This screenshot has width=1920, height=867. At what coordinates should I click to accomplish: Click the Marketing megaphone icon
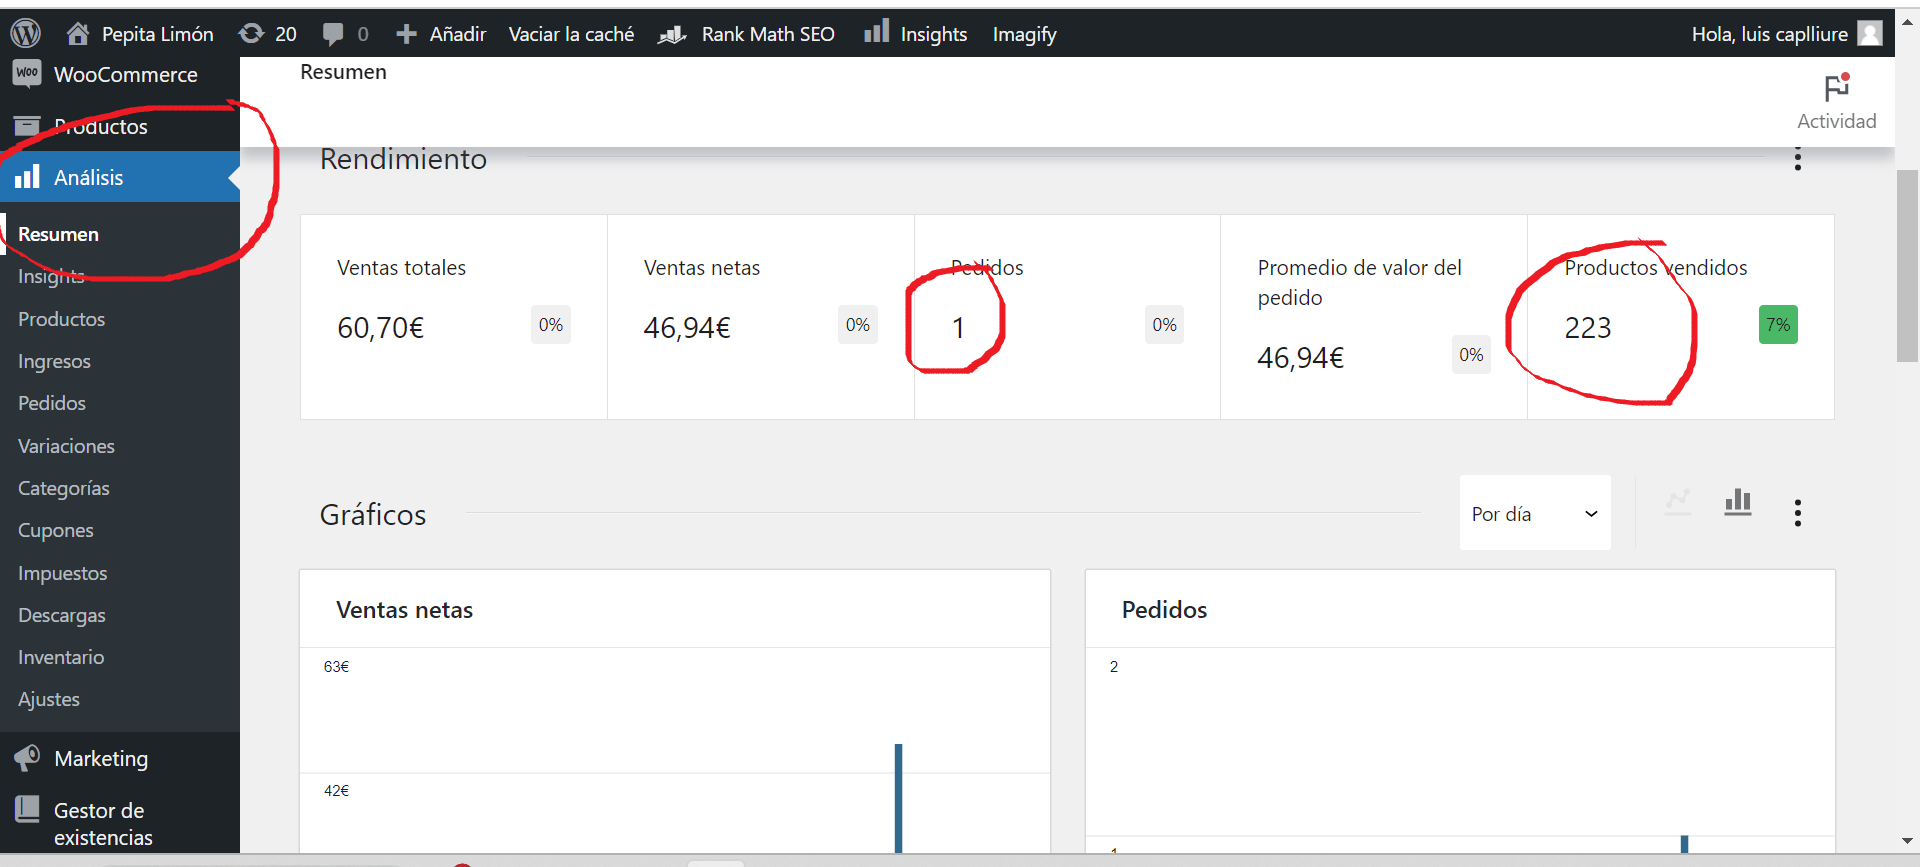(x=27, y=758)
